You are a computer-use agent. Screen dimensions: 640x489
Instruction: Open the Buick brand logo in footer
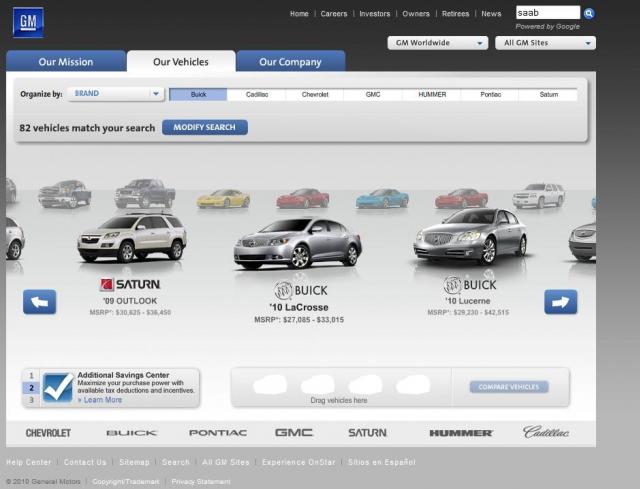[131, 433]
